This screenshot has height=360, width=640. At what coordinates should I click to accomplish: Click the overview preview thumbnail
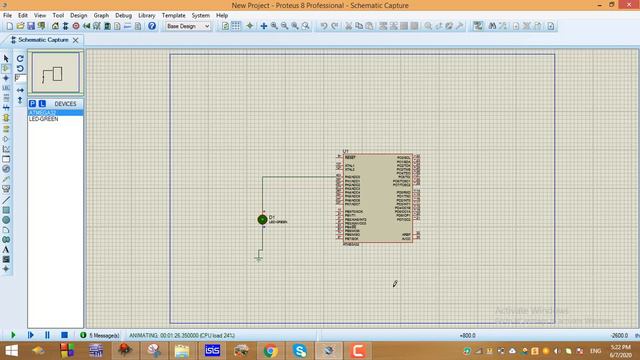tap(56, 72)
